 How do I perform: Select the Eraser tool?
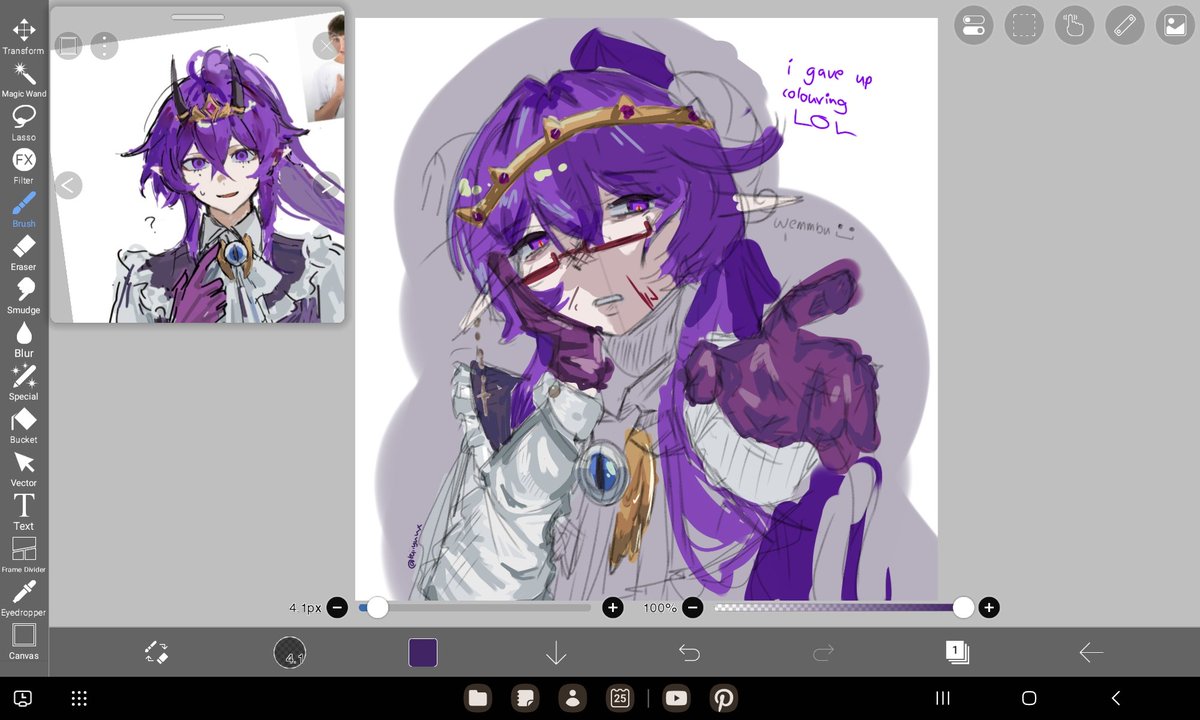click(x=24, y=252)
